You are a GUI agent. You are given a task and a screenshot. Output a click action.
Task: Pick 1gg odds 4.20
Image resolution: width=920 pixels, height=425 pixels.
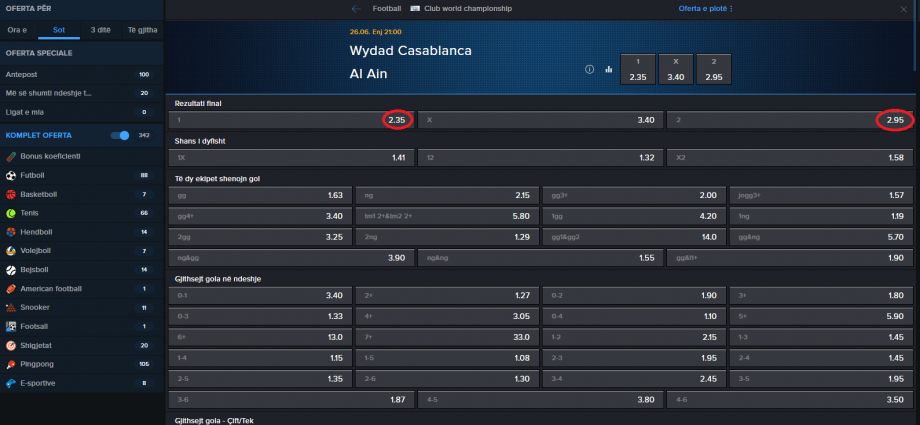(634, 216)
